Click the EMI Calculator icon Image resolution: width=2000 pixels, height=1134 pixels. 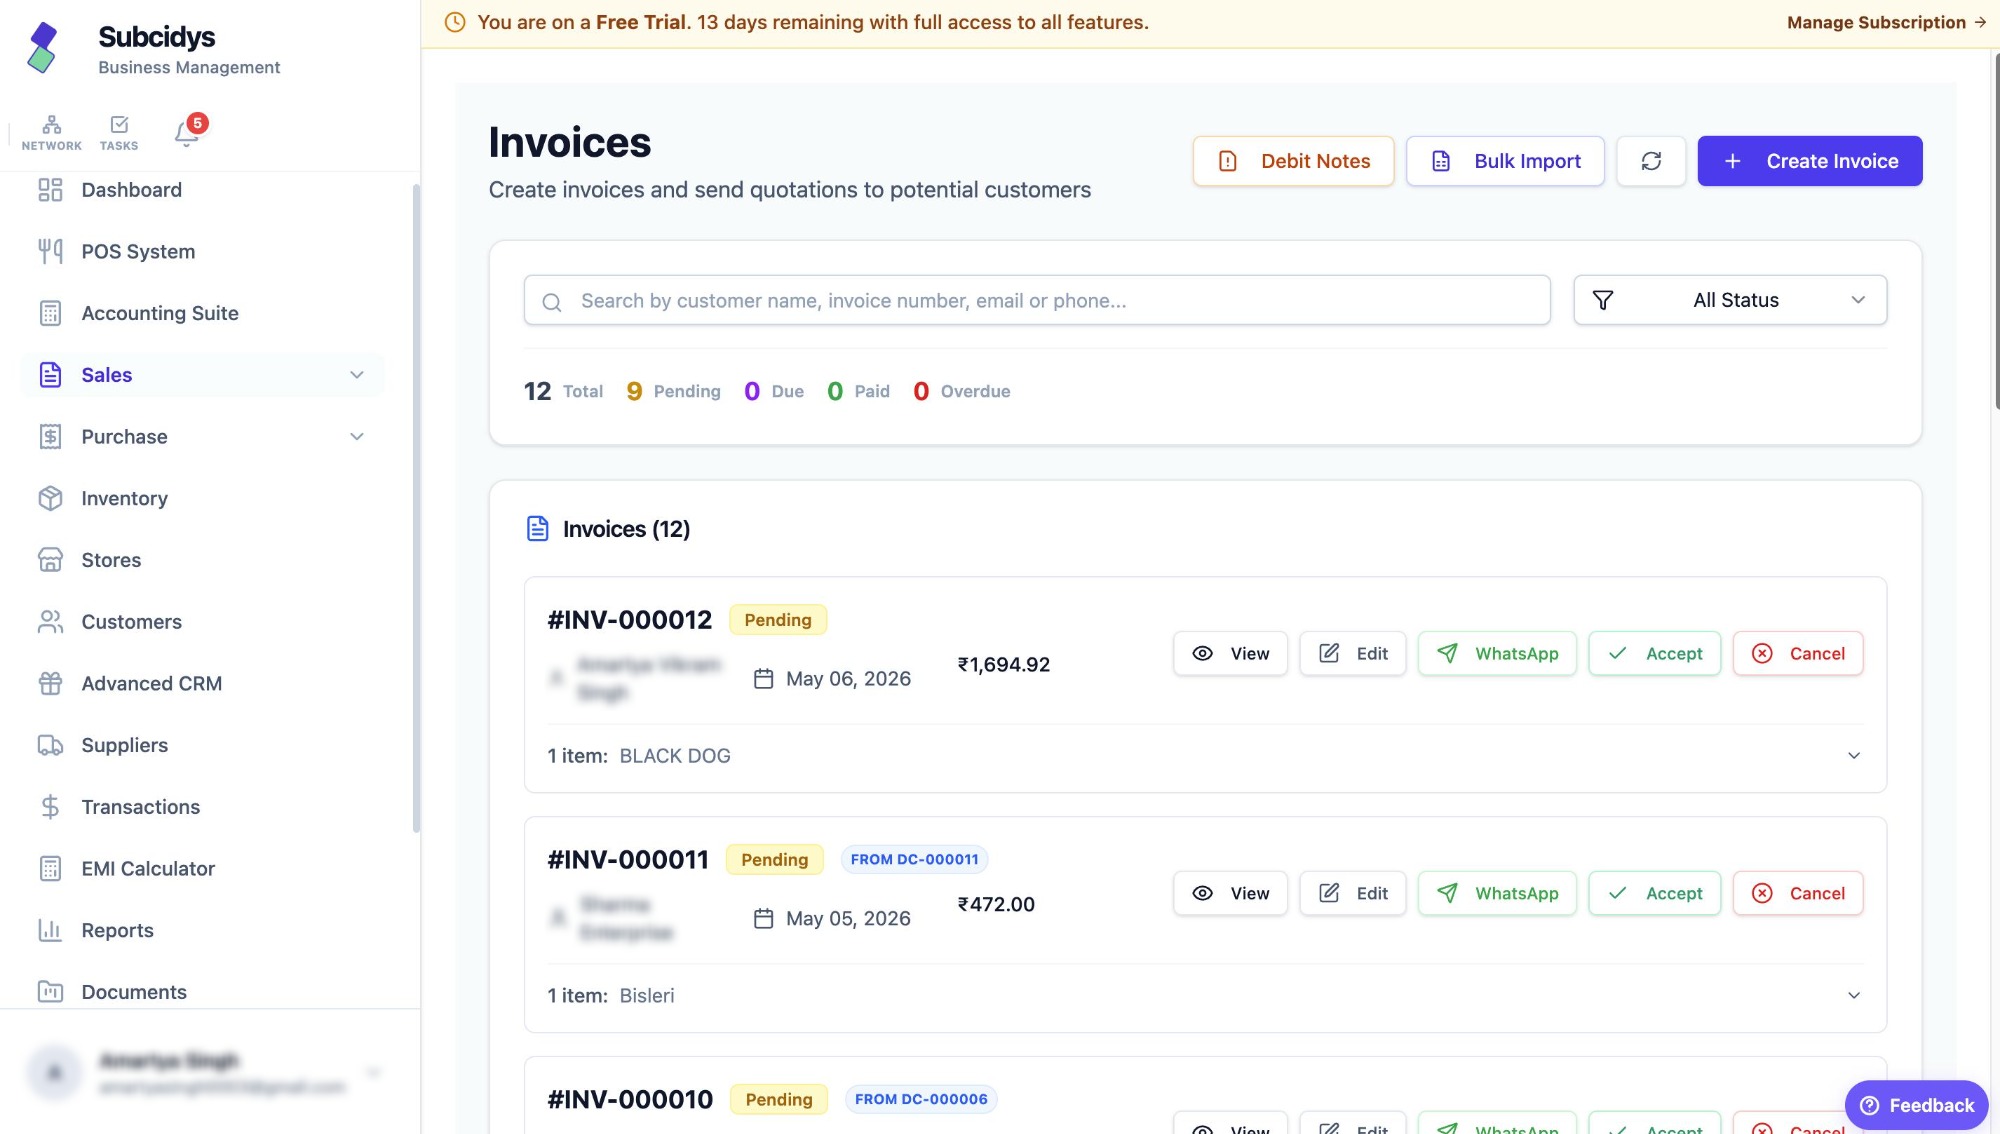coord(50,869)
